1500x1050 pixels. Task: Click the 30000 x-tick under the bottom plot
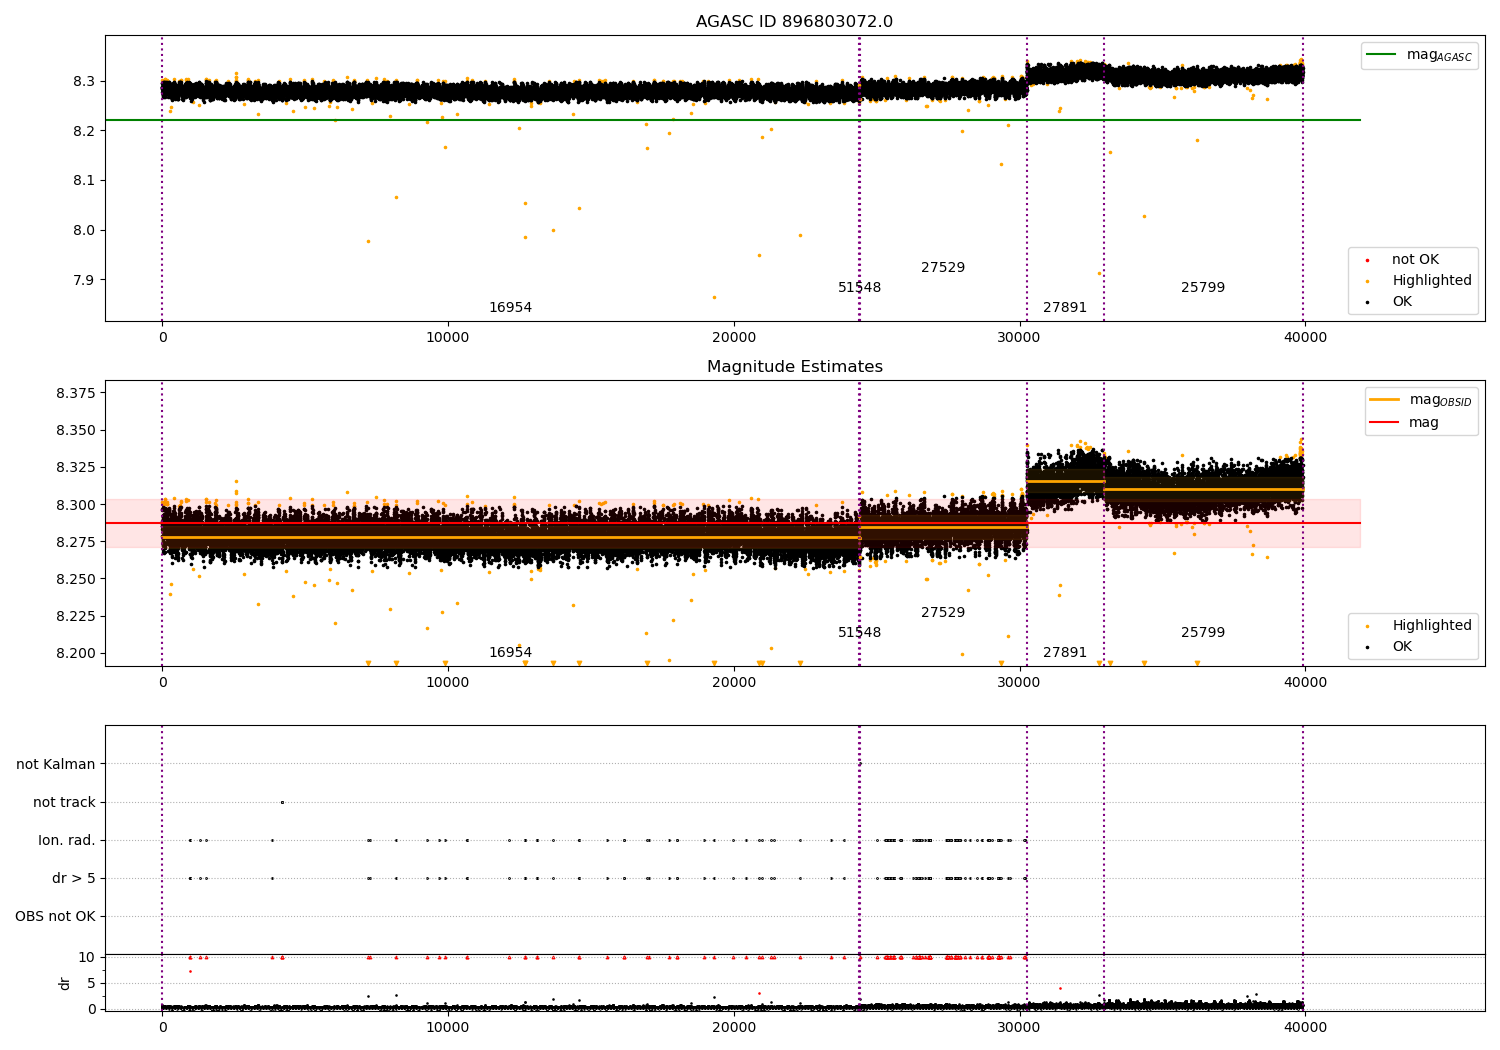[1019, 1027]
